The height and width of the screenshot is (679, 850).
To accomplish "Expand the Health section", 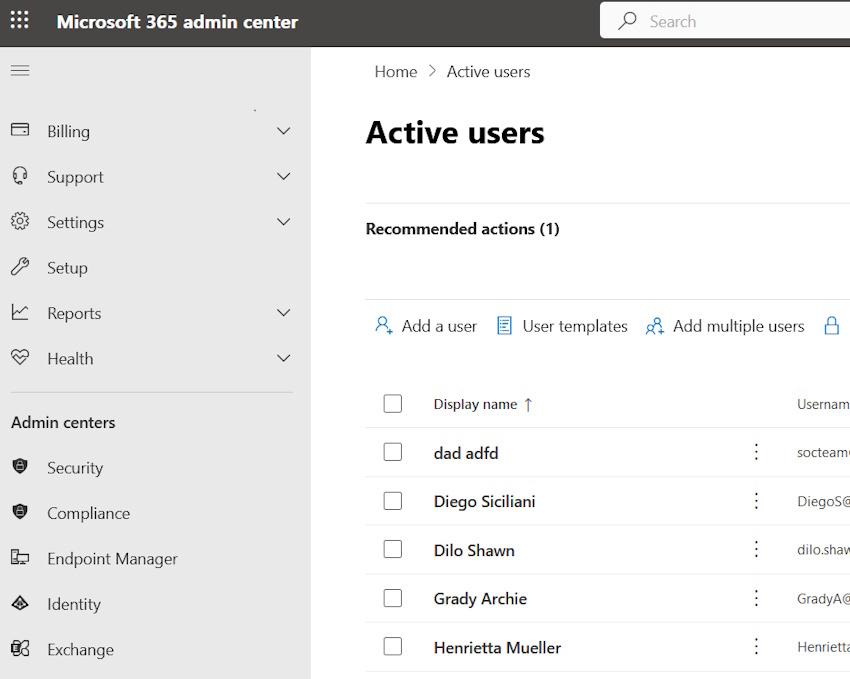I will (x=283, y=358).
